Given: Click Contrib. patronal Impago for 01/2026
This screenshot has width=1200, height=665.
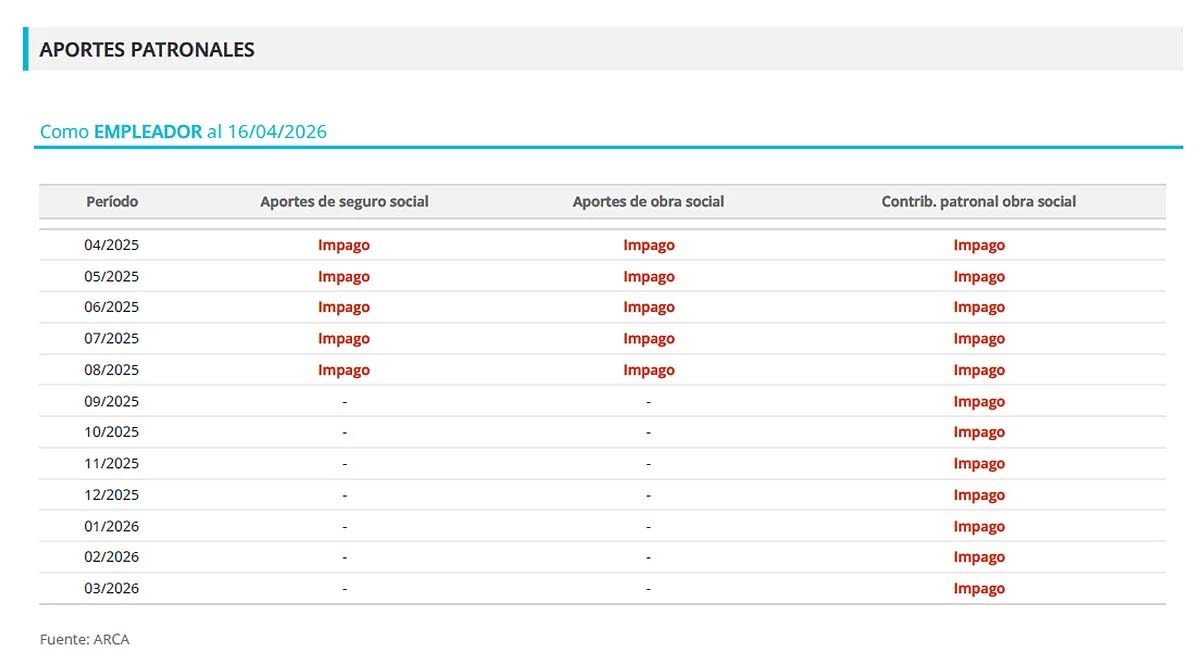Looking at the screenshot, I should pos(978,527).
